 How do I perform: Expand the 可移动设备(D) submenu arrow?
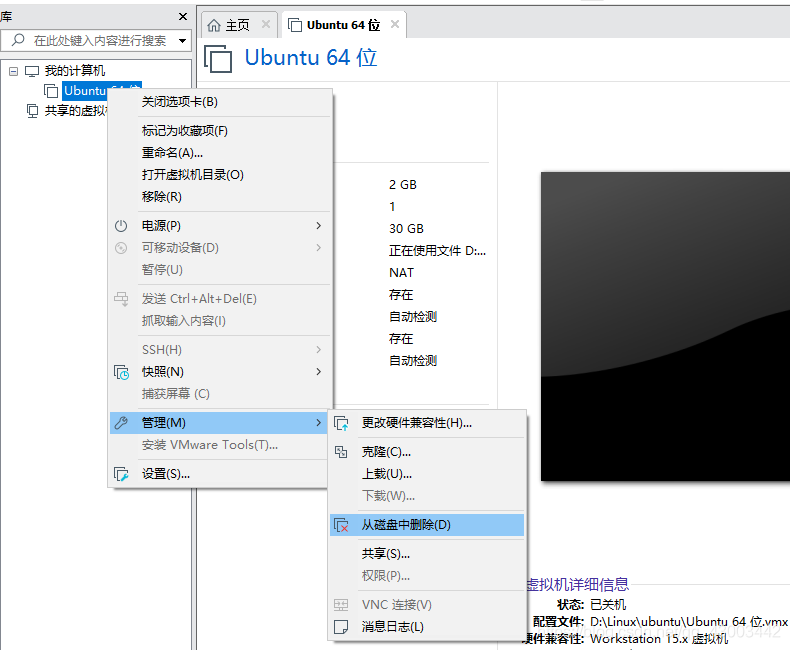[x=318, y=247]
